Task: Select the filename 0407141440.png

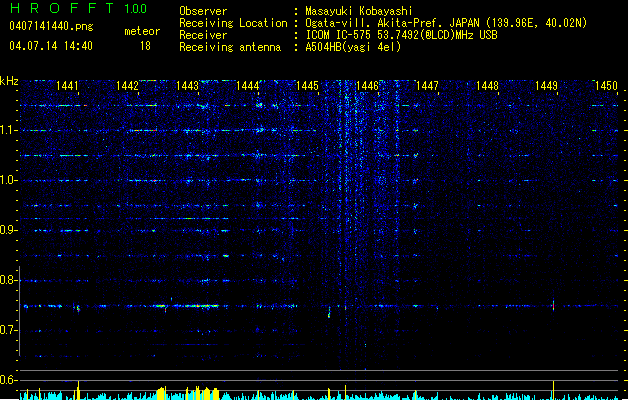Action: pyautogui.click(x=51, y=26)
